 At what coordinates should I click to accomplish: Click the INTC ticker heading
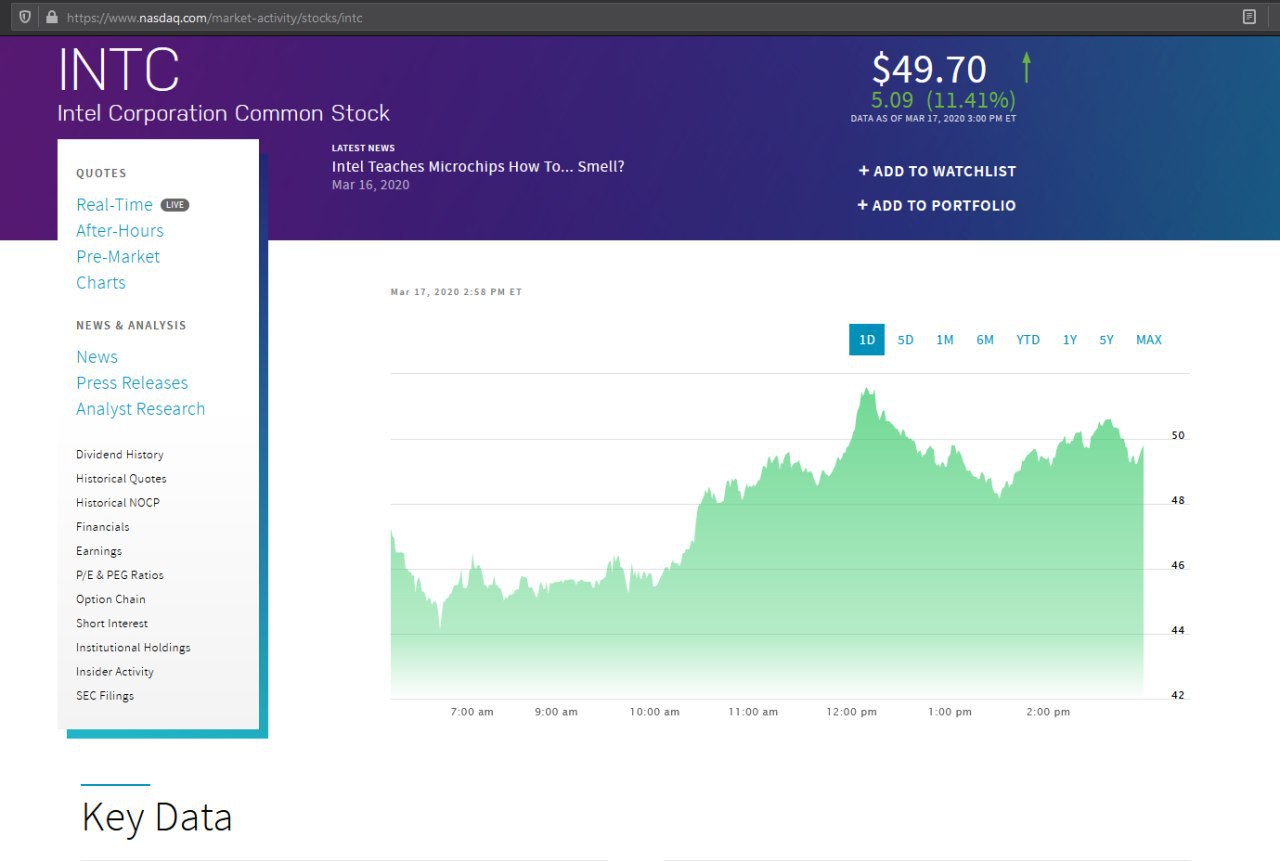119,70
